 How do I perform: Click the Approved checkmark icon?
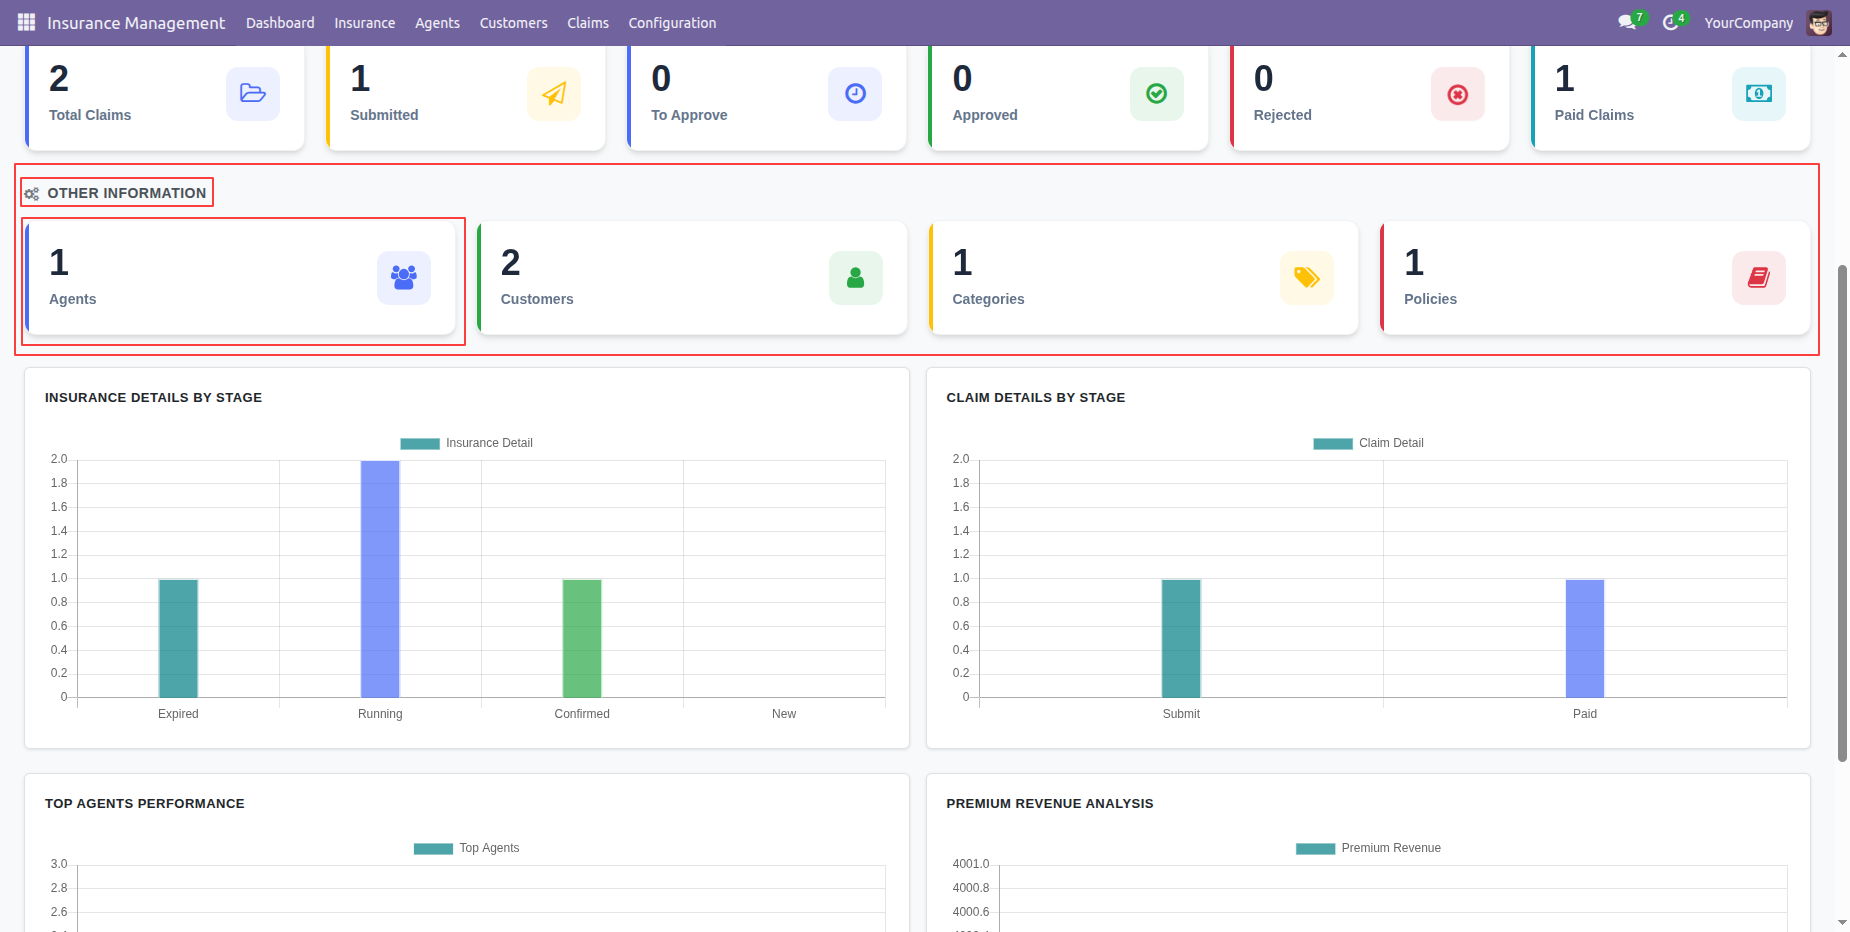1157,94
